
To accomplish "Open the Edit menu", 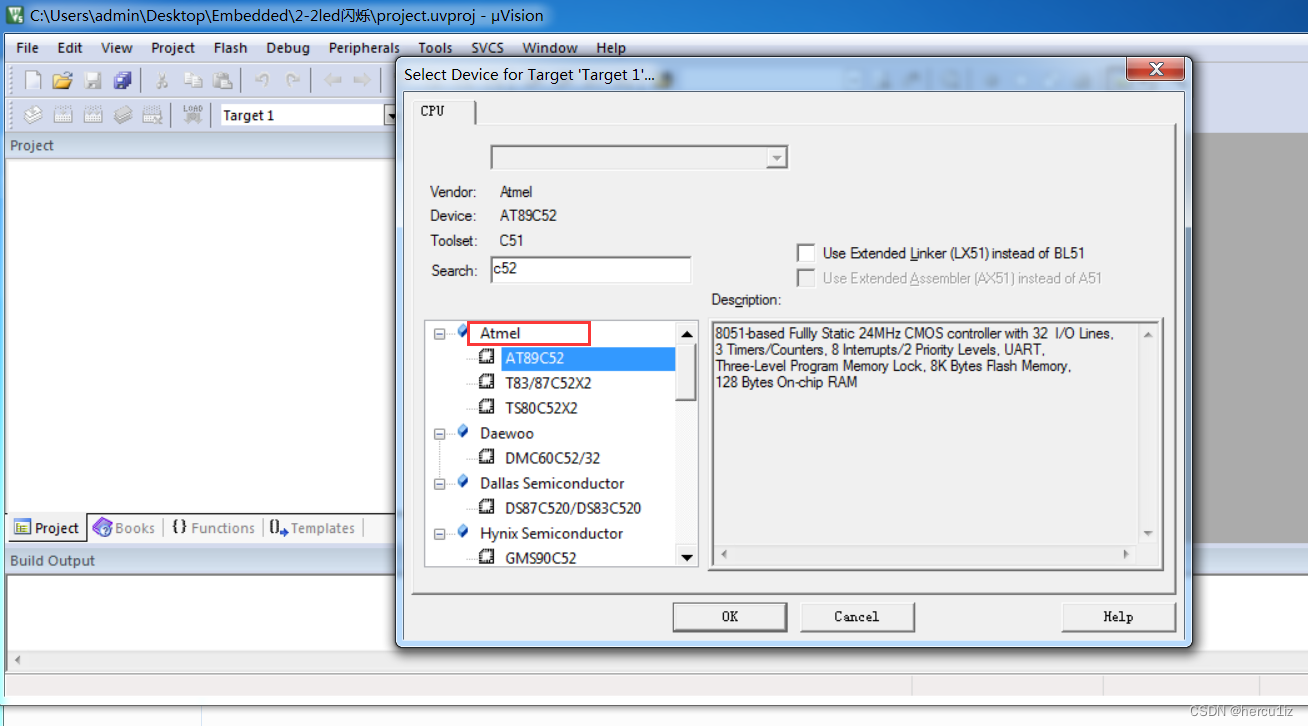I will pos(70,47).
